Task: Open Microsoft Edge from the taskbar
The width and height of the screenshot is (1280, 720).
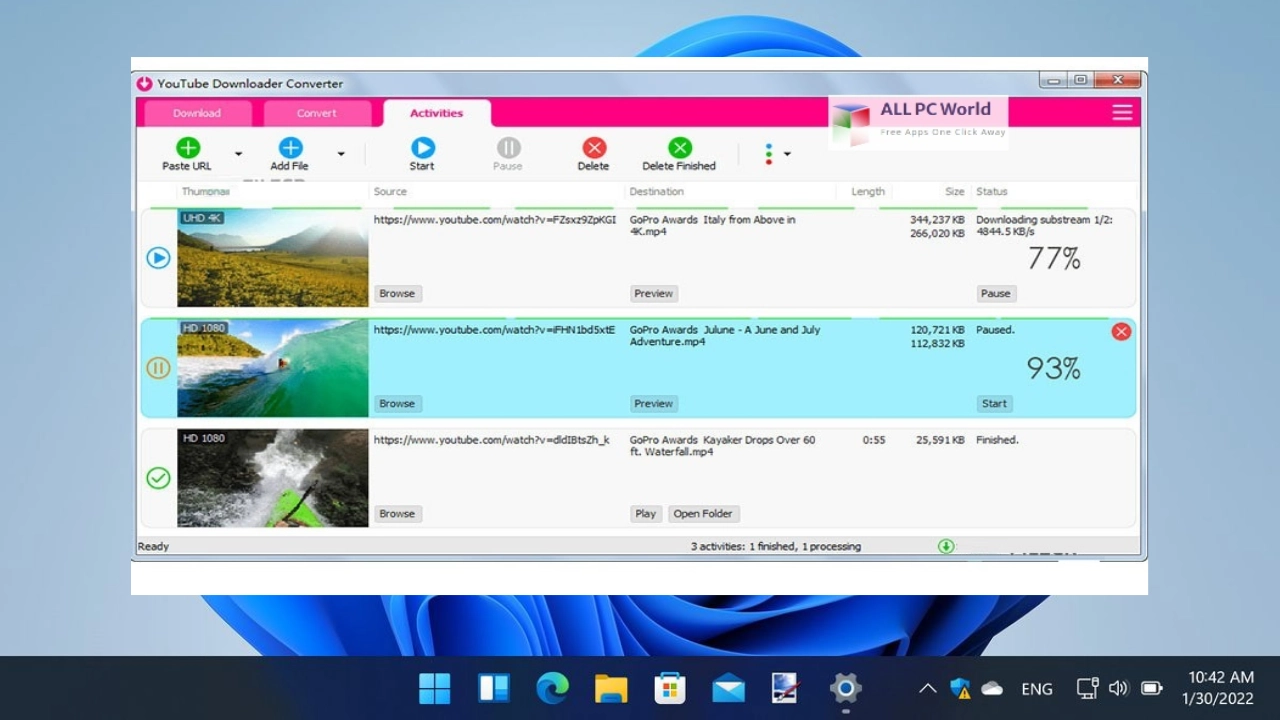Action: tap(552, 688)
